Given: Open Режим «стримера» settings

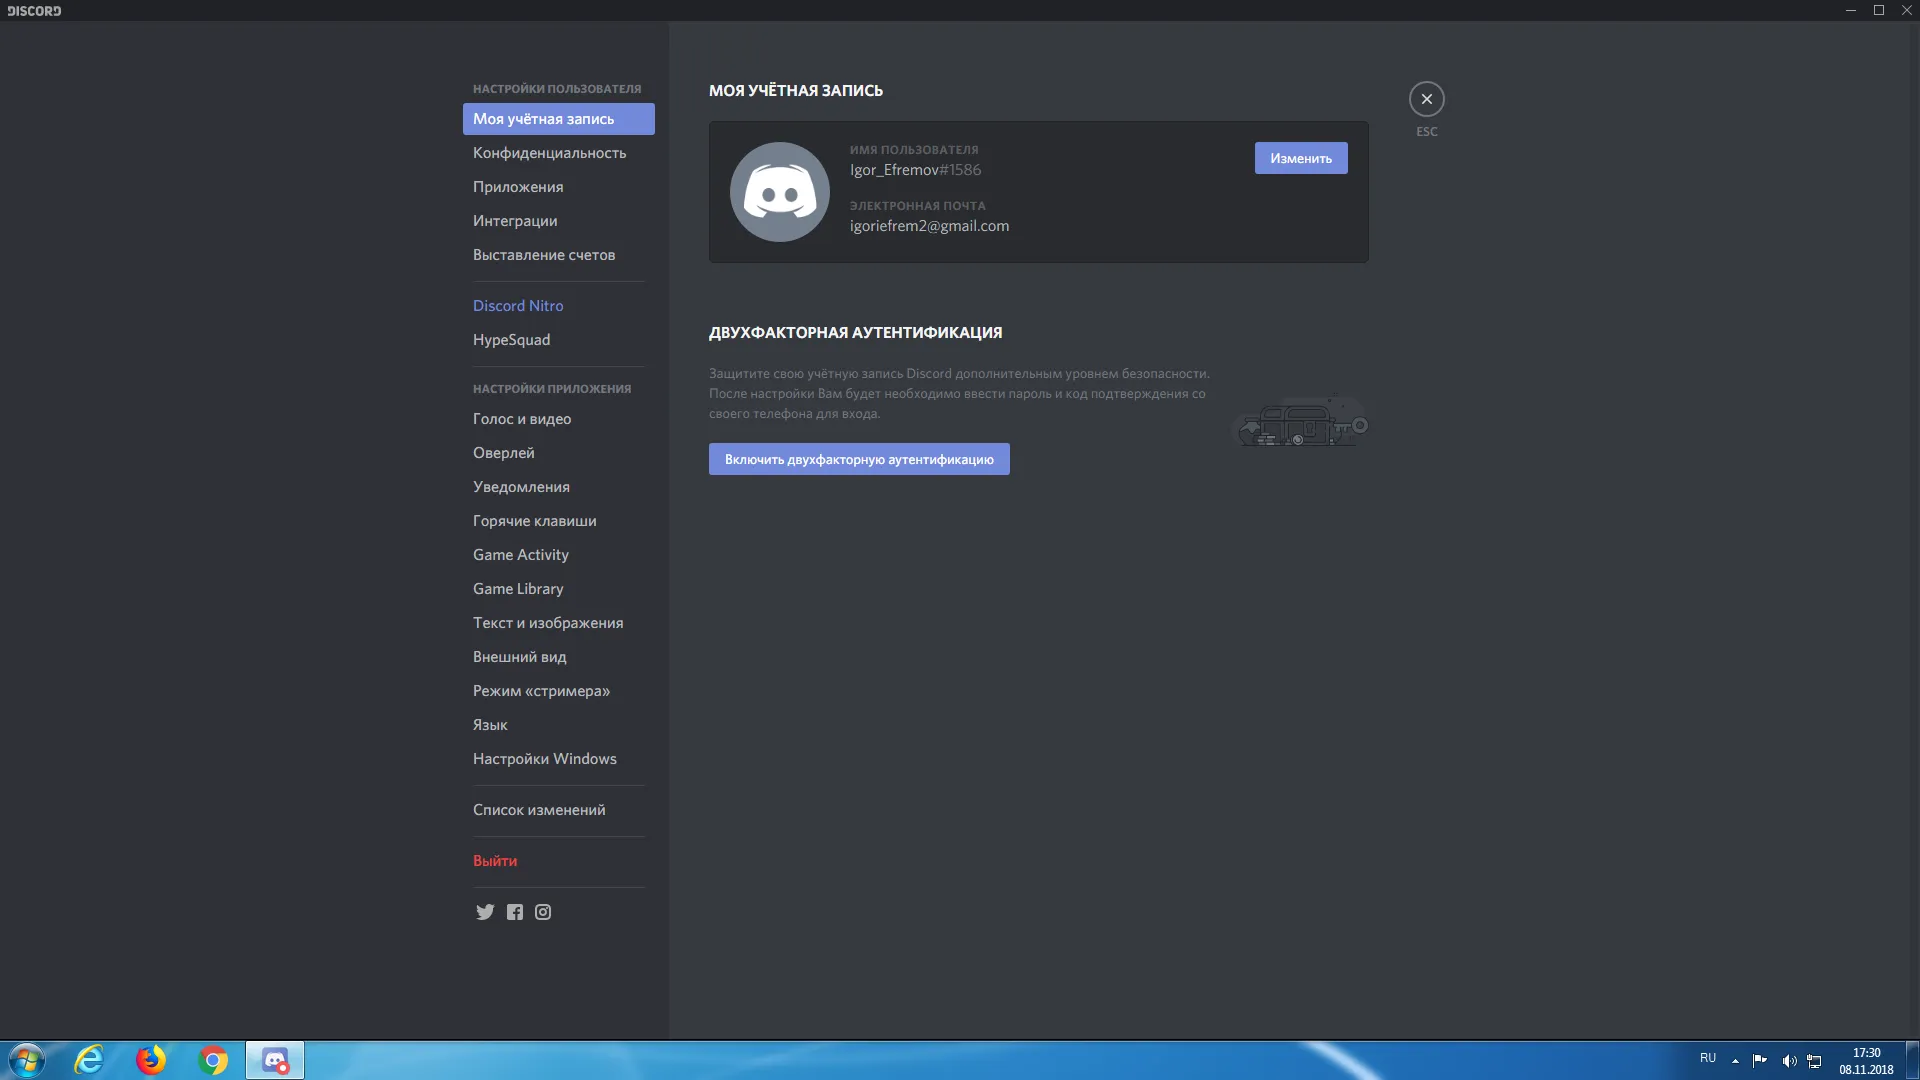Looking at the screenshot, I should tap(541, 691).
